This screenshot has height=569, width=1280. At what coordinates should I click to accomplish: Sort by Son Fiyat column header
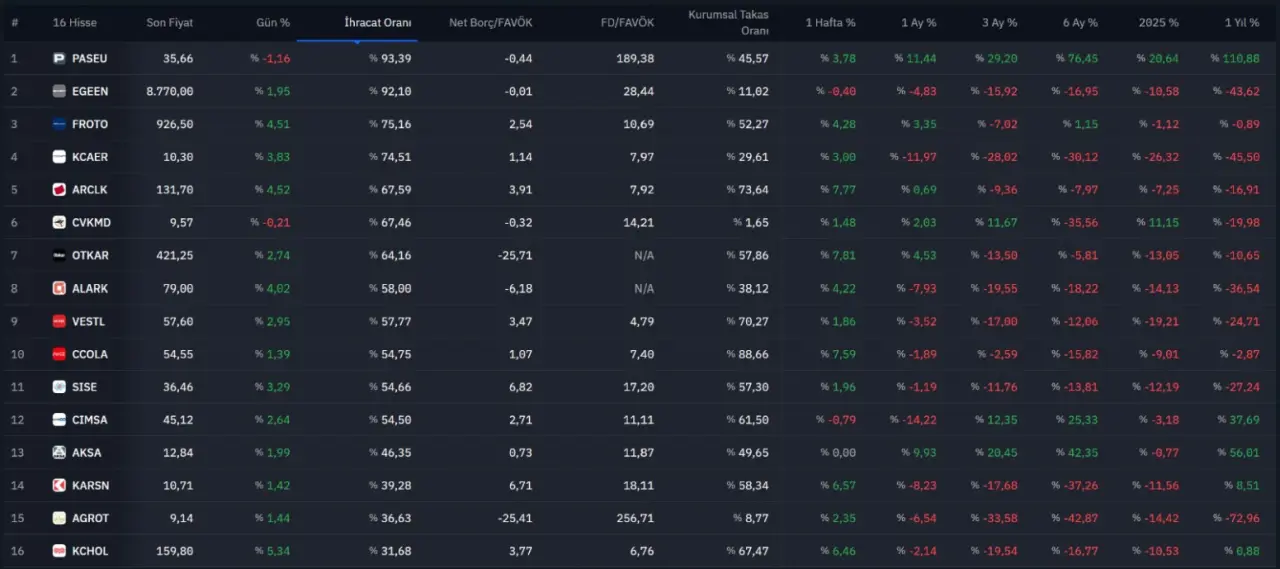170,23
